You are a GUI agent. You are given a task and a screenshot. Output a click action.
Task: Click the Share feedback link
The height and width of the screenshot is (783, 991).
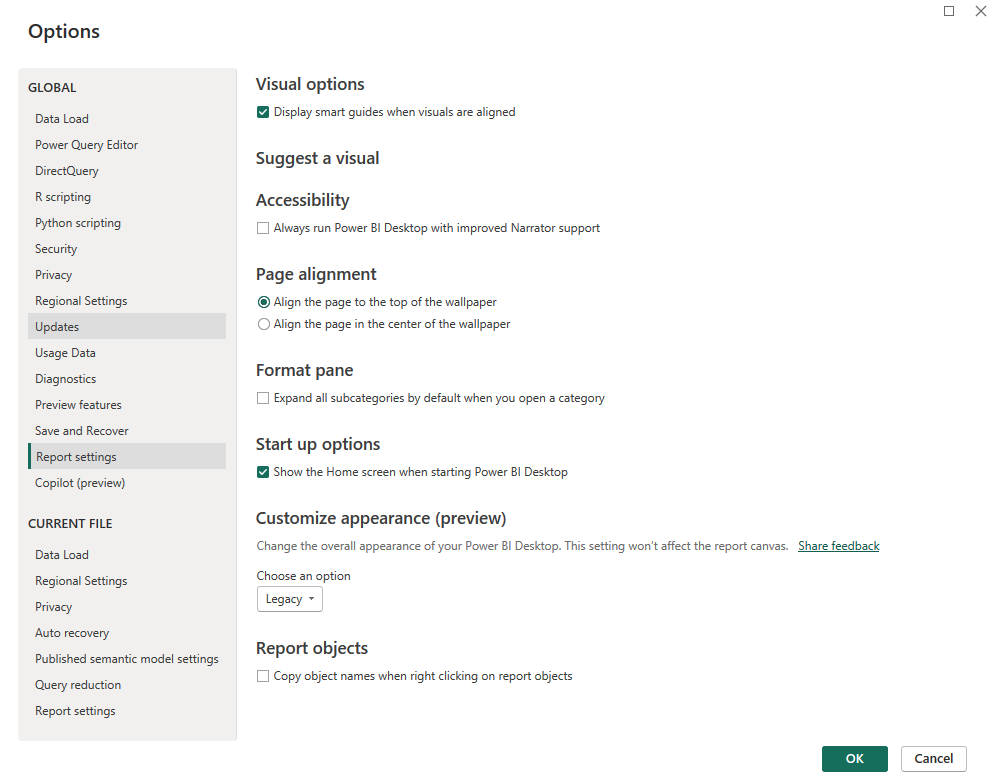838,545
